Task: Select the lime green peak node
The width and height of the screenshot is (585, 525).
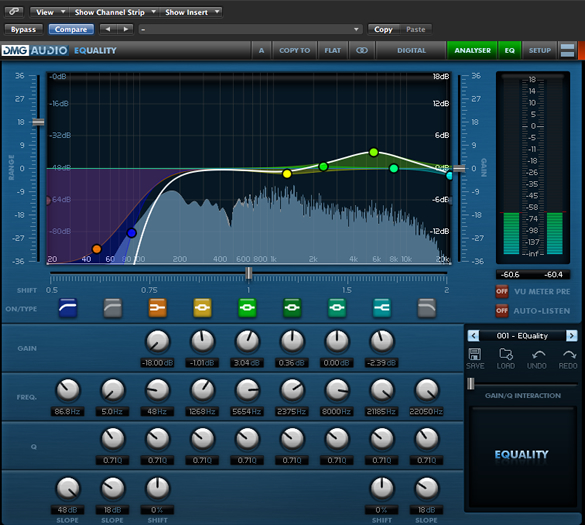Action: pyautogui.click(x=374, y=152)
